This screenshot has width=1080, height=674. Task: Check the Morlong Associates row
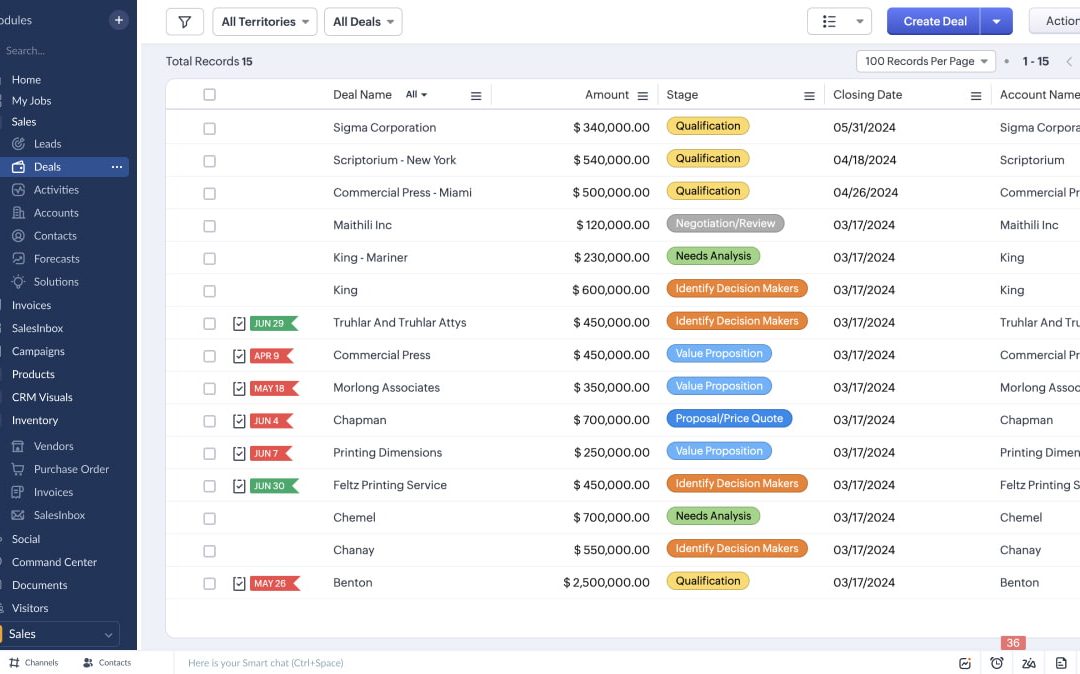[209, 388]
